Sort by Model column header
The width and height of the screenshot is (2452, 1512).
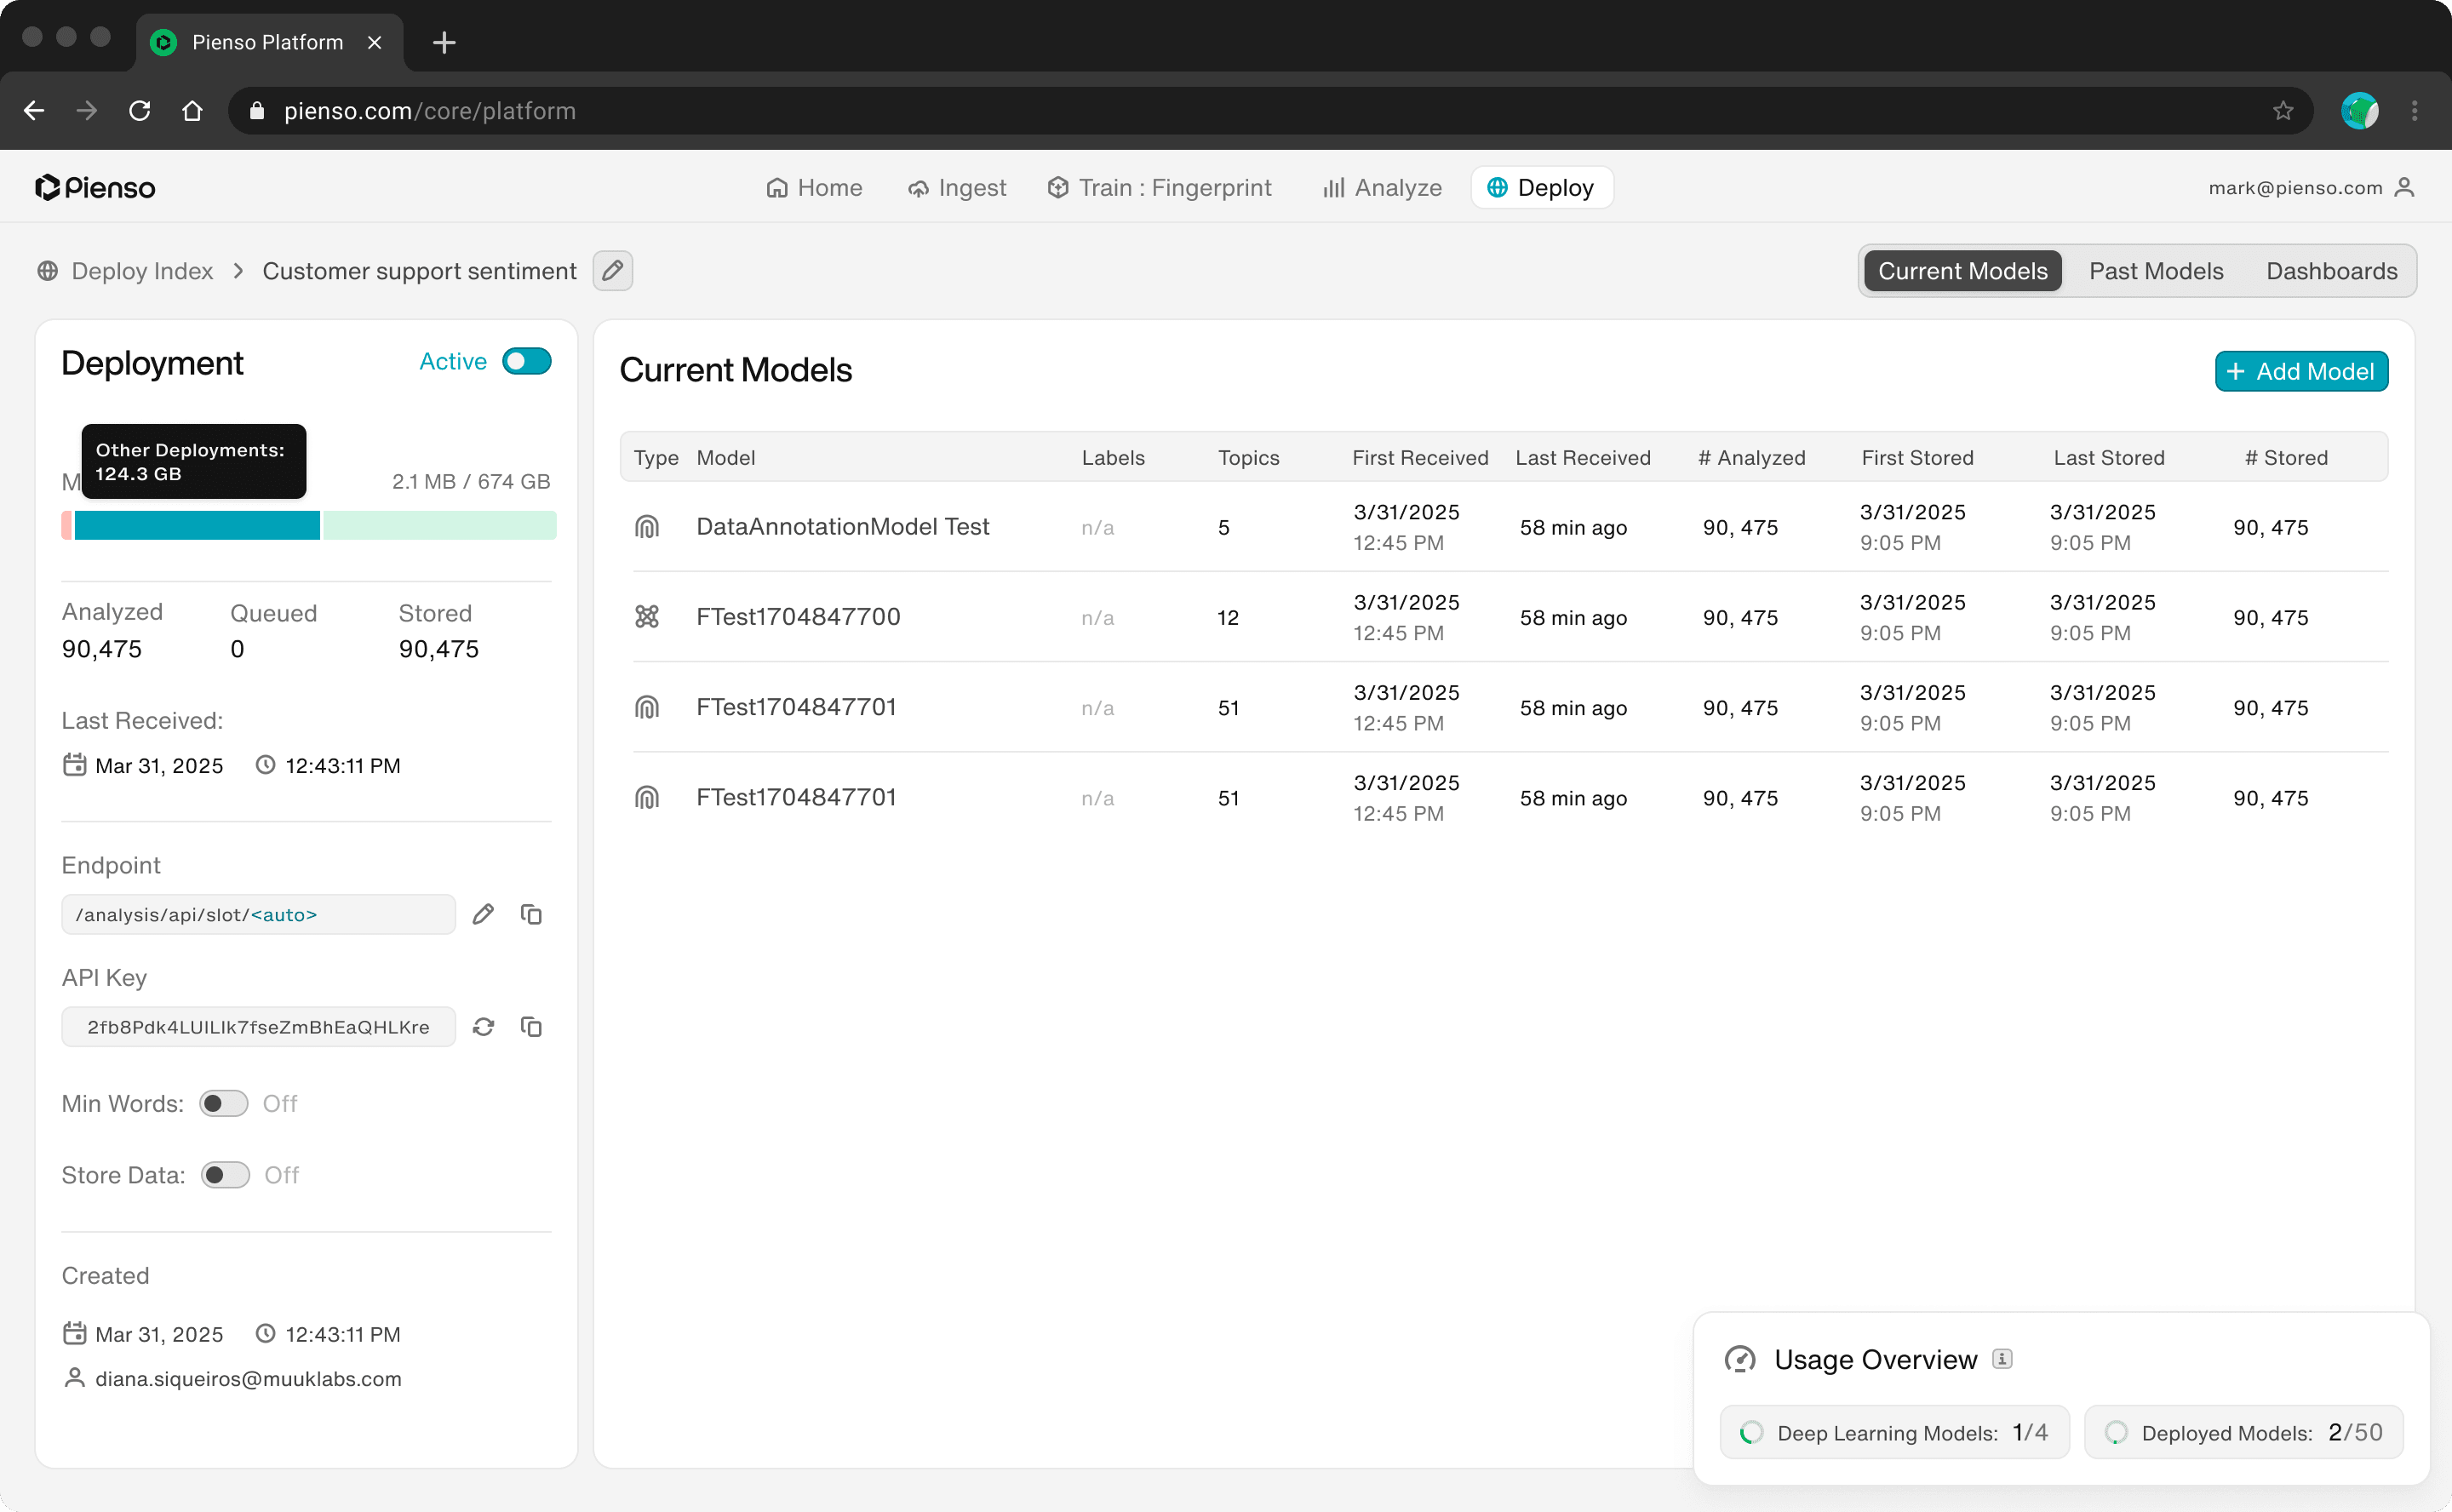[x=726, y=458]
